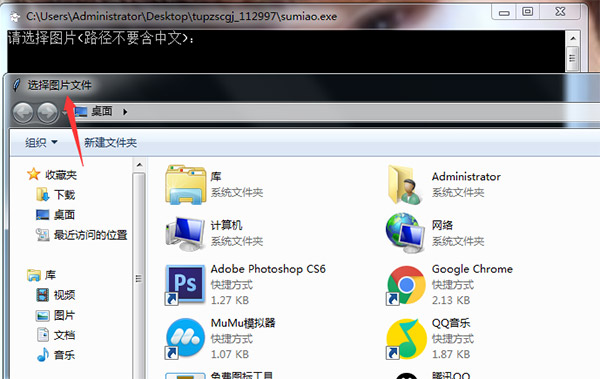Viewport: 600px width, 379px height.
Task: Click the 音乐 music note icon
Action: [x=42, y=355]
